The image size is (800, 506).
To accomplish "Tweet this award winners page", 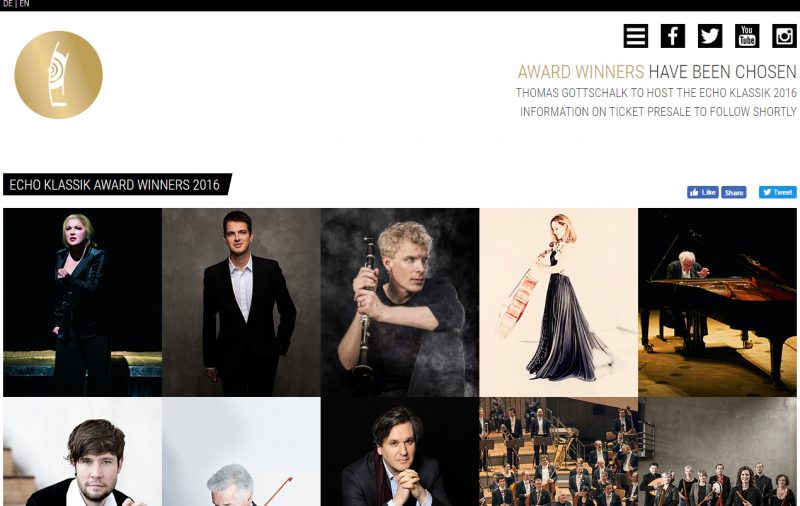I will tap(778, 192).
